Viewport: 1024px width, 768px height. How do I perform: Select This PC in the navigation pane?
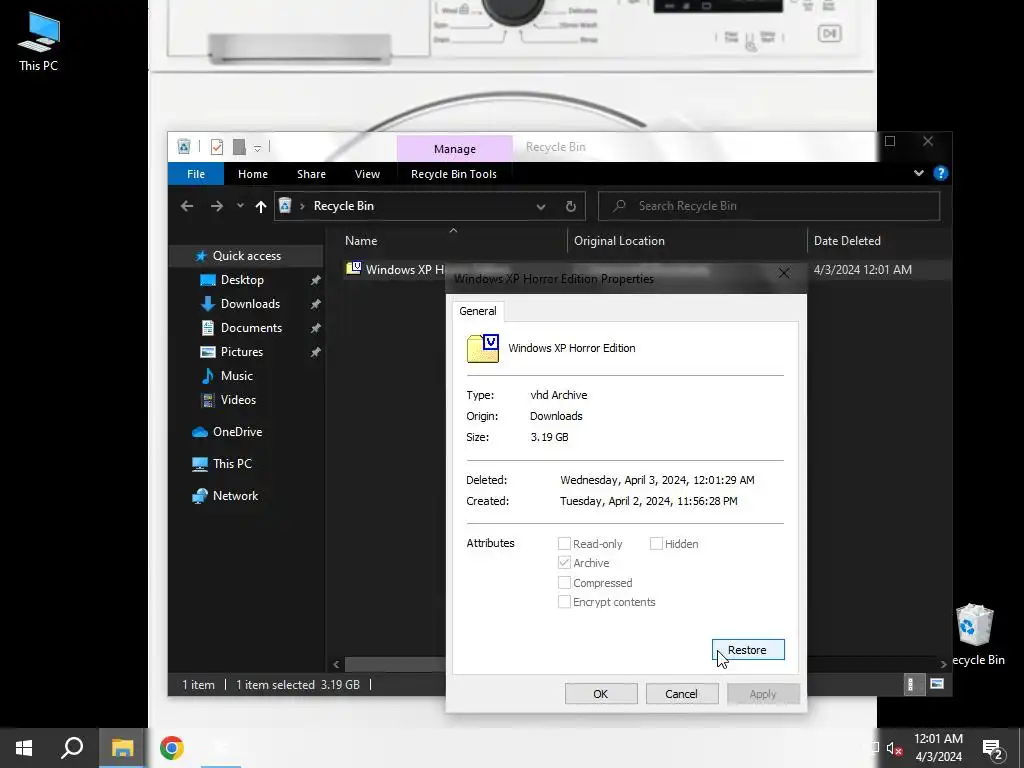coord(232,464)
